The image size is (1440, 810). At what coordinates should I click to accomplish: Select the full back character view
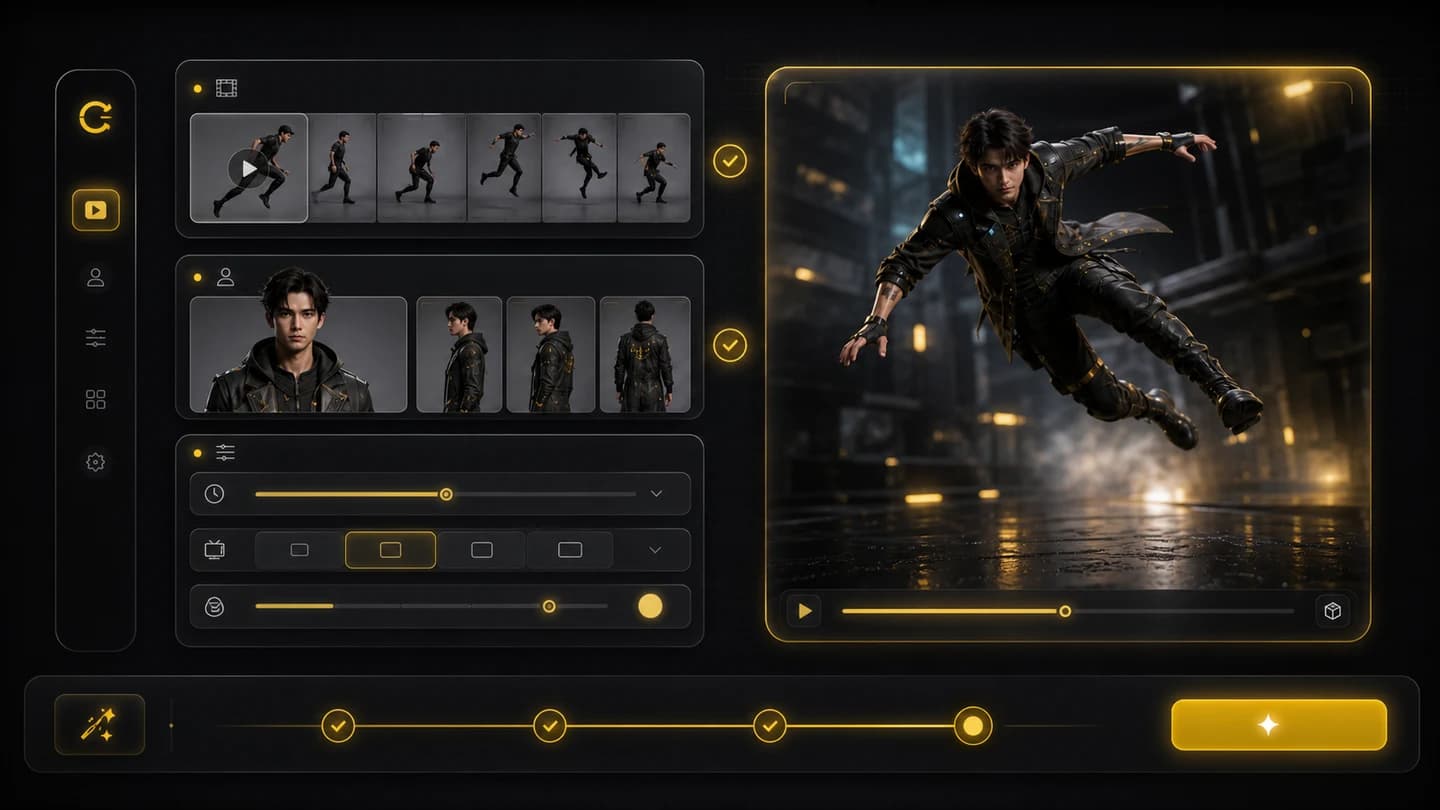click(645, 354)
